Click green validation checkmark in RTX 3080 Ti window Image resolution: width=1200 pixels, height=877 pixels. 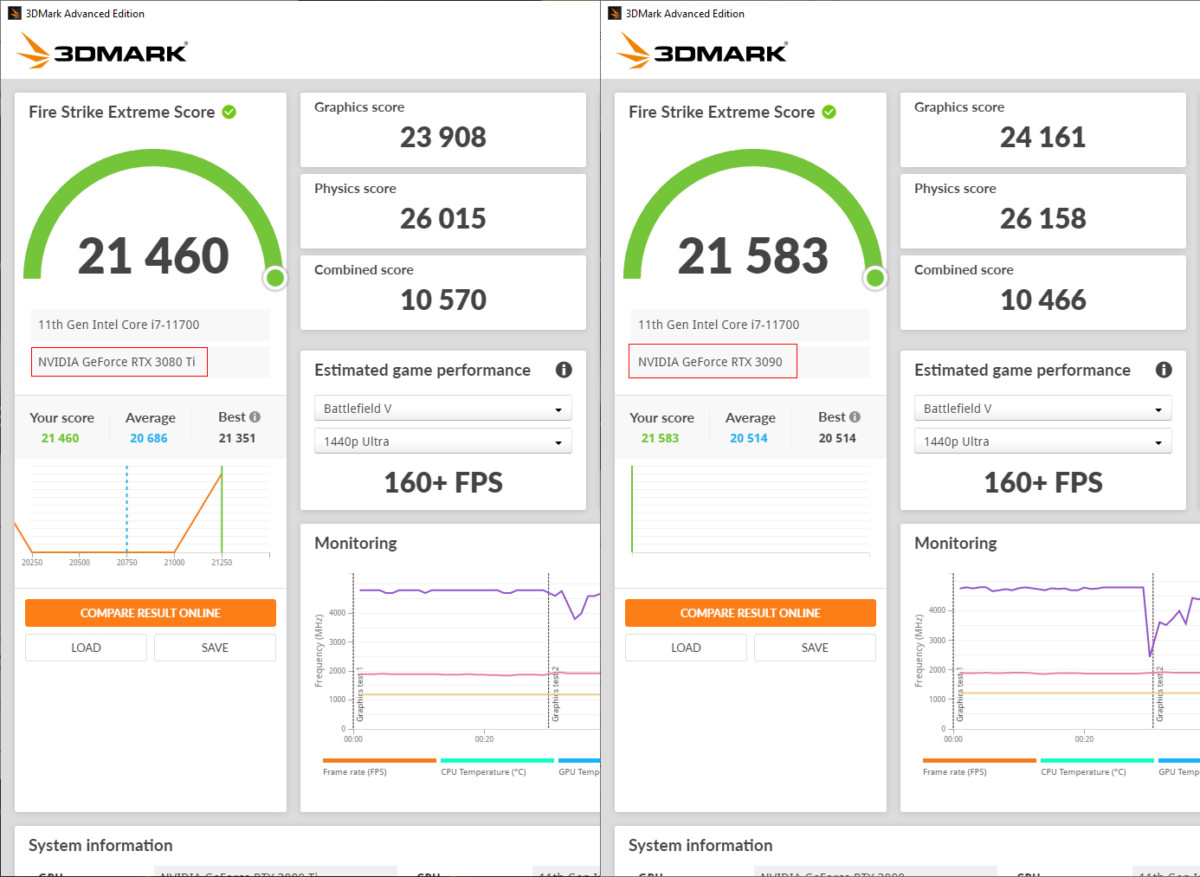[x=229, y=112]
